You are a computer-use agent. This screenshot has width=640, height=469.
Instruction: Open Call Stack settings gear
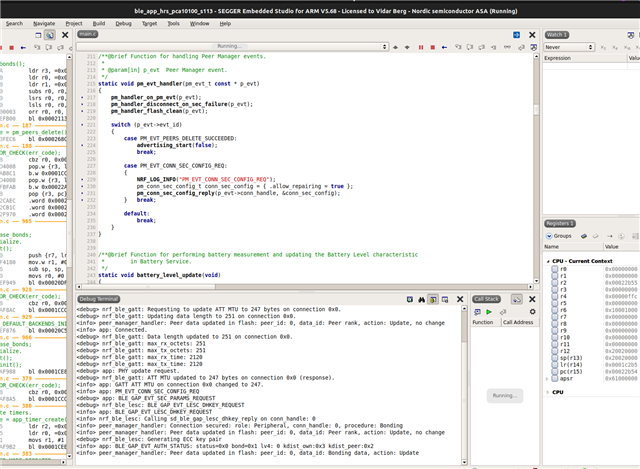coord(532,311)
